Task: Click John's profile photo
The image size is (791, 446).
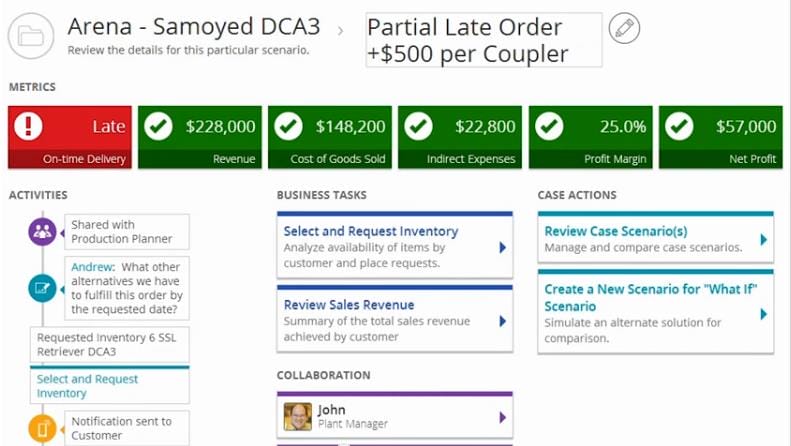Action: click(x=297, y=416)
